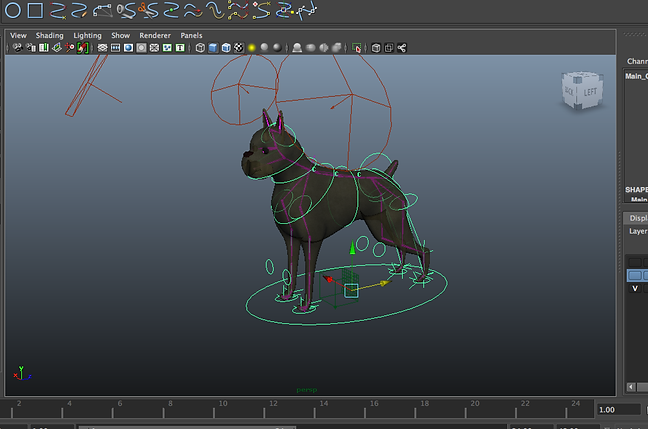
Task: Click the BACK face of ViewCube
Action: pyautogui.click(x=569, y=91)
